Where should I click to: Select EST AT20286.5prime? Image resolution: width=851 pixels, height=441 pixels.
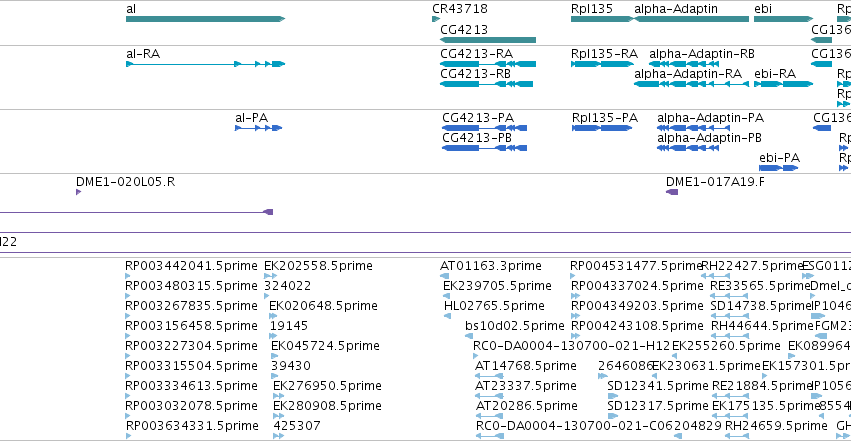click(526, 406)
